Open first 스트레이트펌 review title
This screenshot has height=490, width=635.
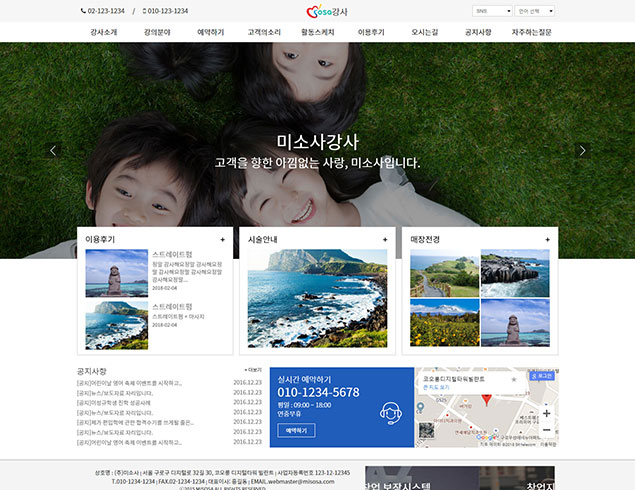pos(172,254)
